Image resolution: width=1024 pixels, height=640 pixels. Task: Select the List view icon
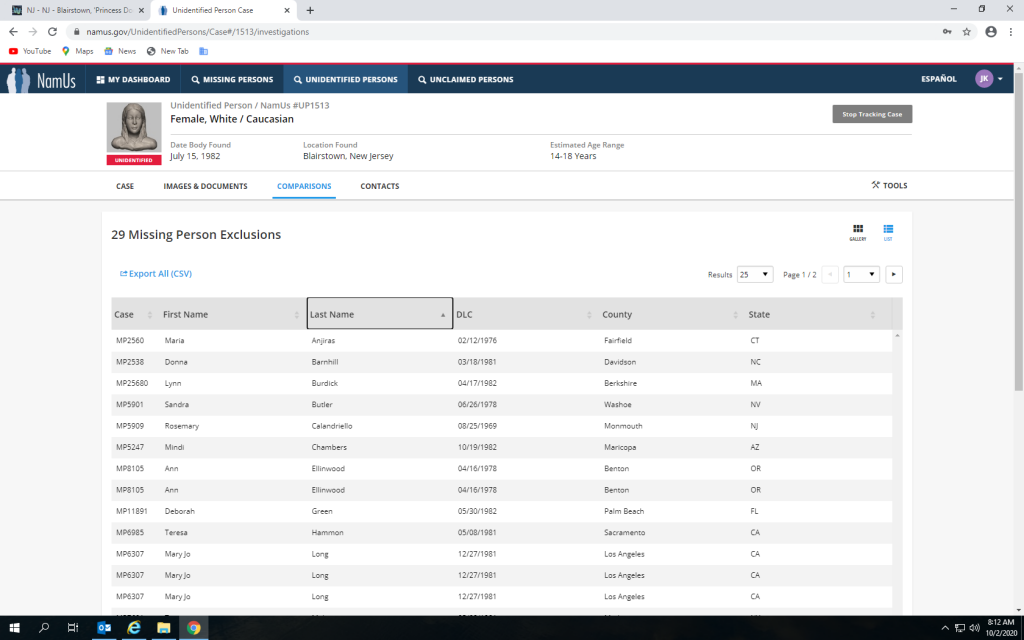(x=888, y=231)
